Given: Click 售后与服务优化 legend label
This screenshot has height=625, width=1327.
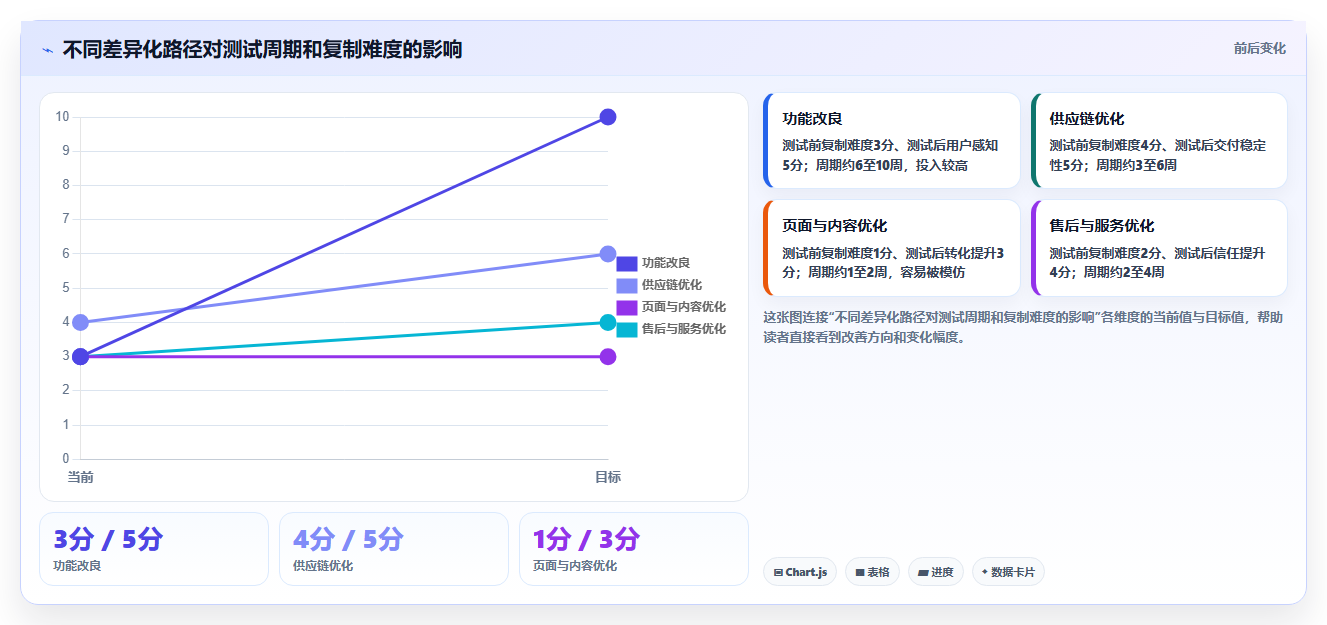Looking at the screenshot, I should click(x=684, y=329).
